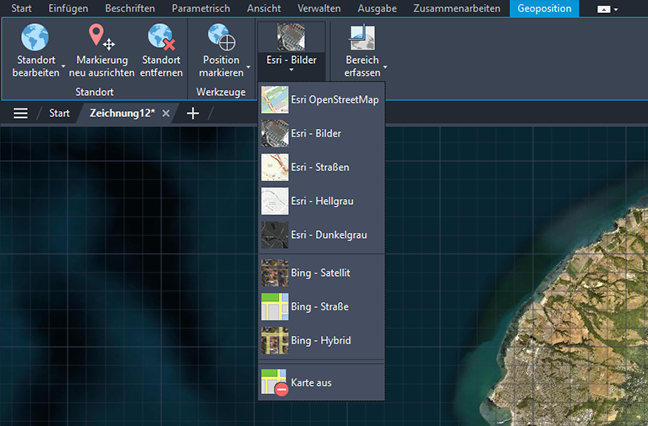Click the Position markieren icon
This screenshot has height=426, width=648.
pyautogui.click(x=222, y=37)
